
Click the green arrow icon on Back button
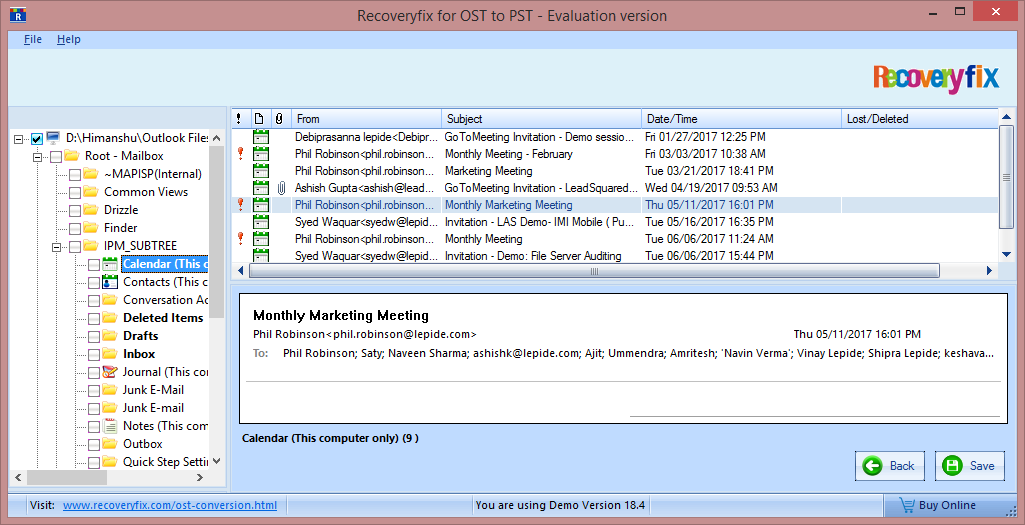point(872,466)
